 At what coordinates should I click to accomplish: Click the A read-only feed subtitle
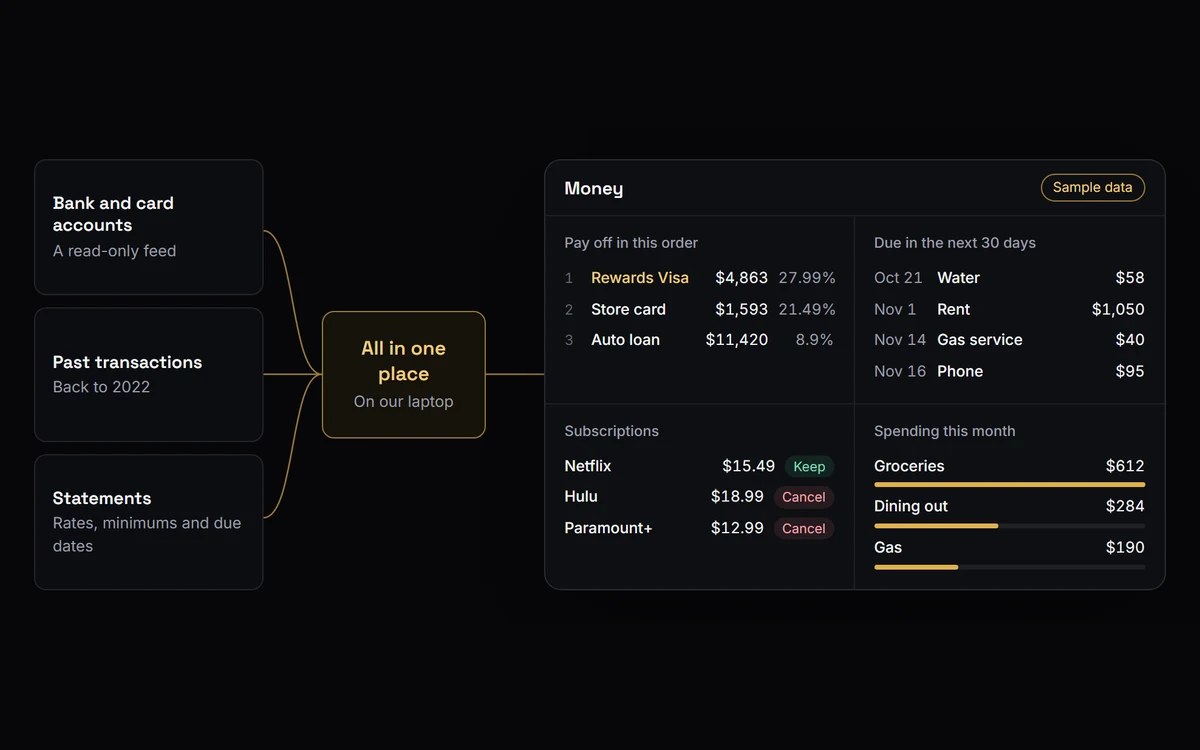pyautogui.click(x=114, y=251)
